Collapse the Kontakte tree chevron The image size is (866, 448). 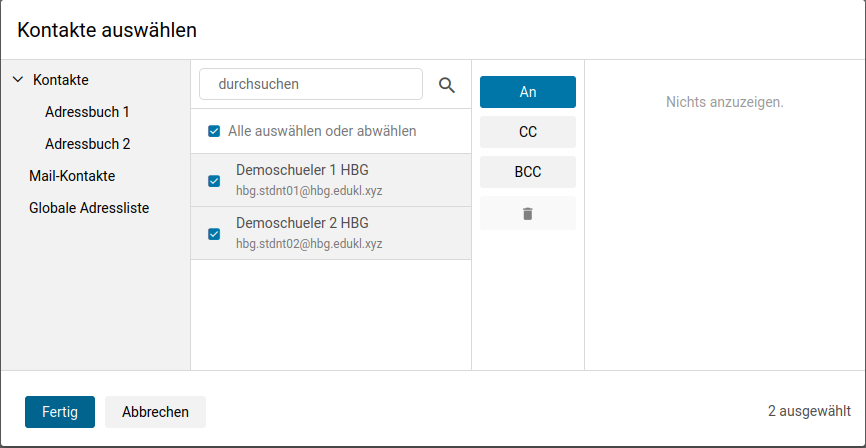[x=18, y=80]
